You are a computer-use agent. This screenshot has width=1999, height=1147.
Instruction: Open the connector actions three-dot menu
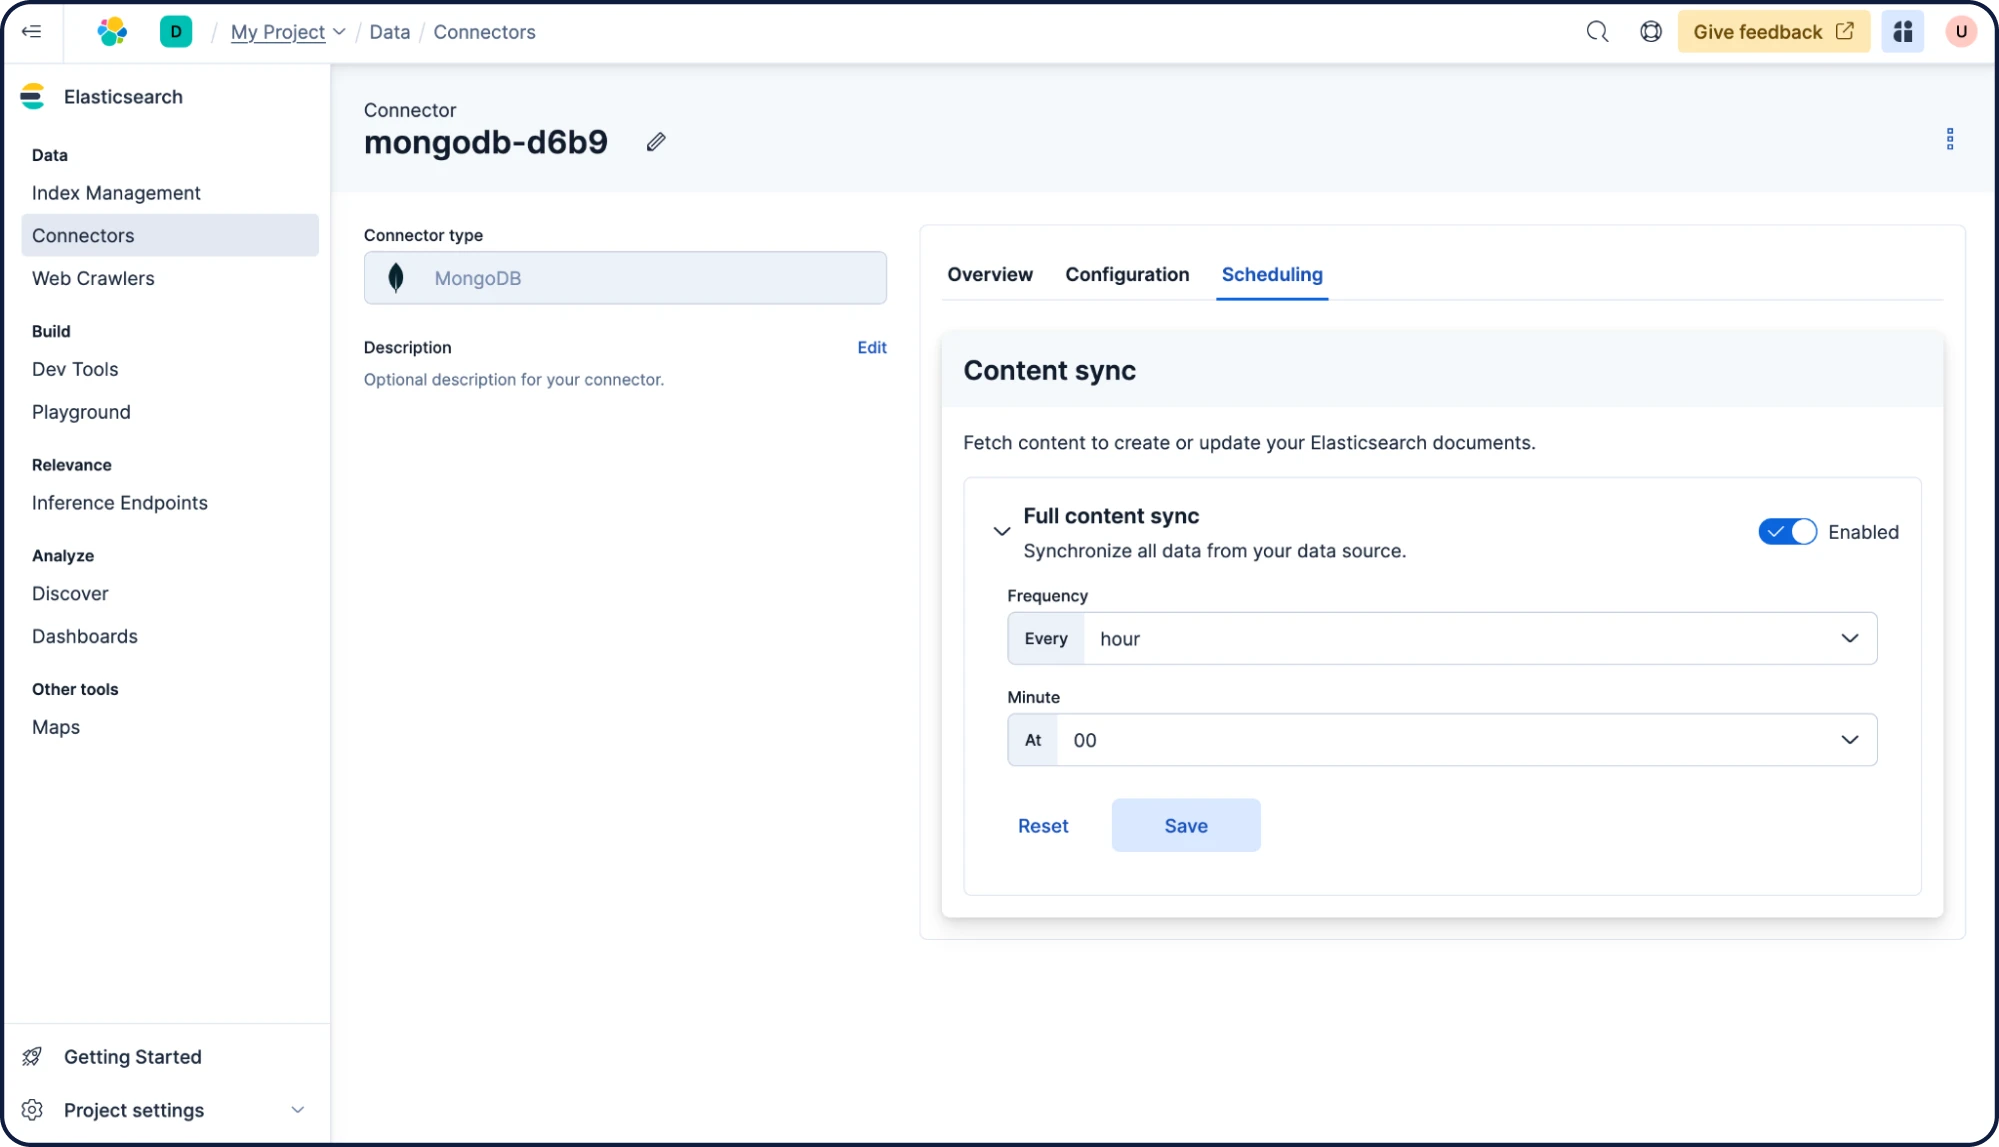click(x=1950, y=139)
